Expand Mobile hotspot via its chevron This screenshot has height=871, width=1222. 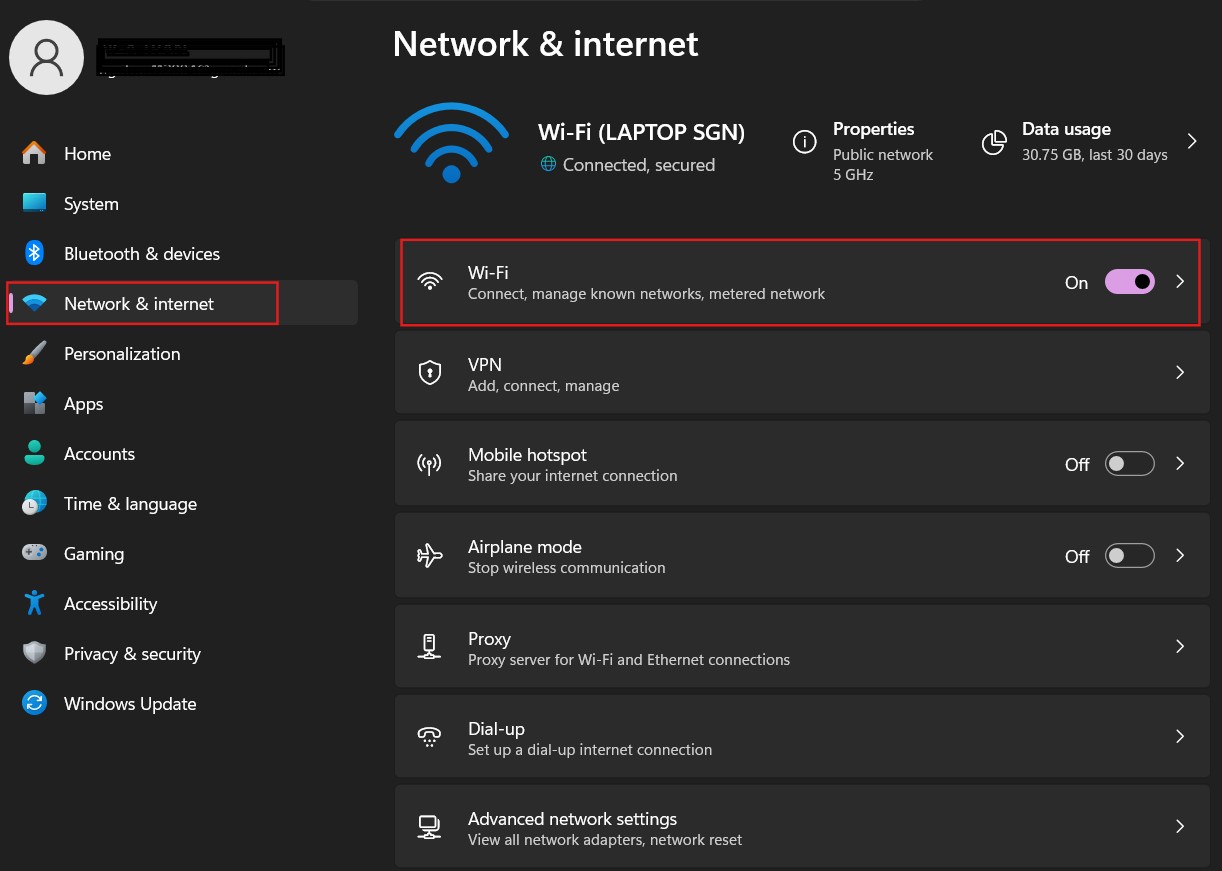(x=1180, y=464)
